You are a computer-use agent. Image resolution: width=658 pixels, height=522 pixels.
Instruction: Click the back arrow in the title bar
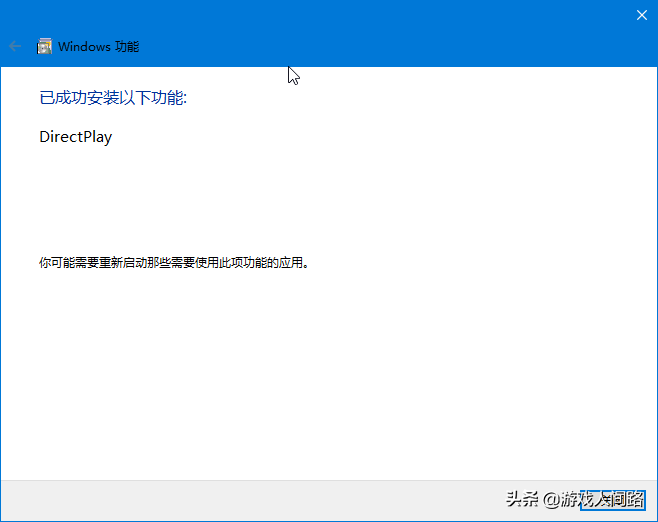[x=15, y=46]
